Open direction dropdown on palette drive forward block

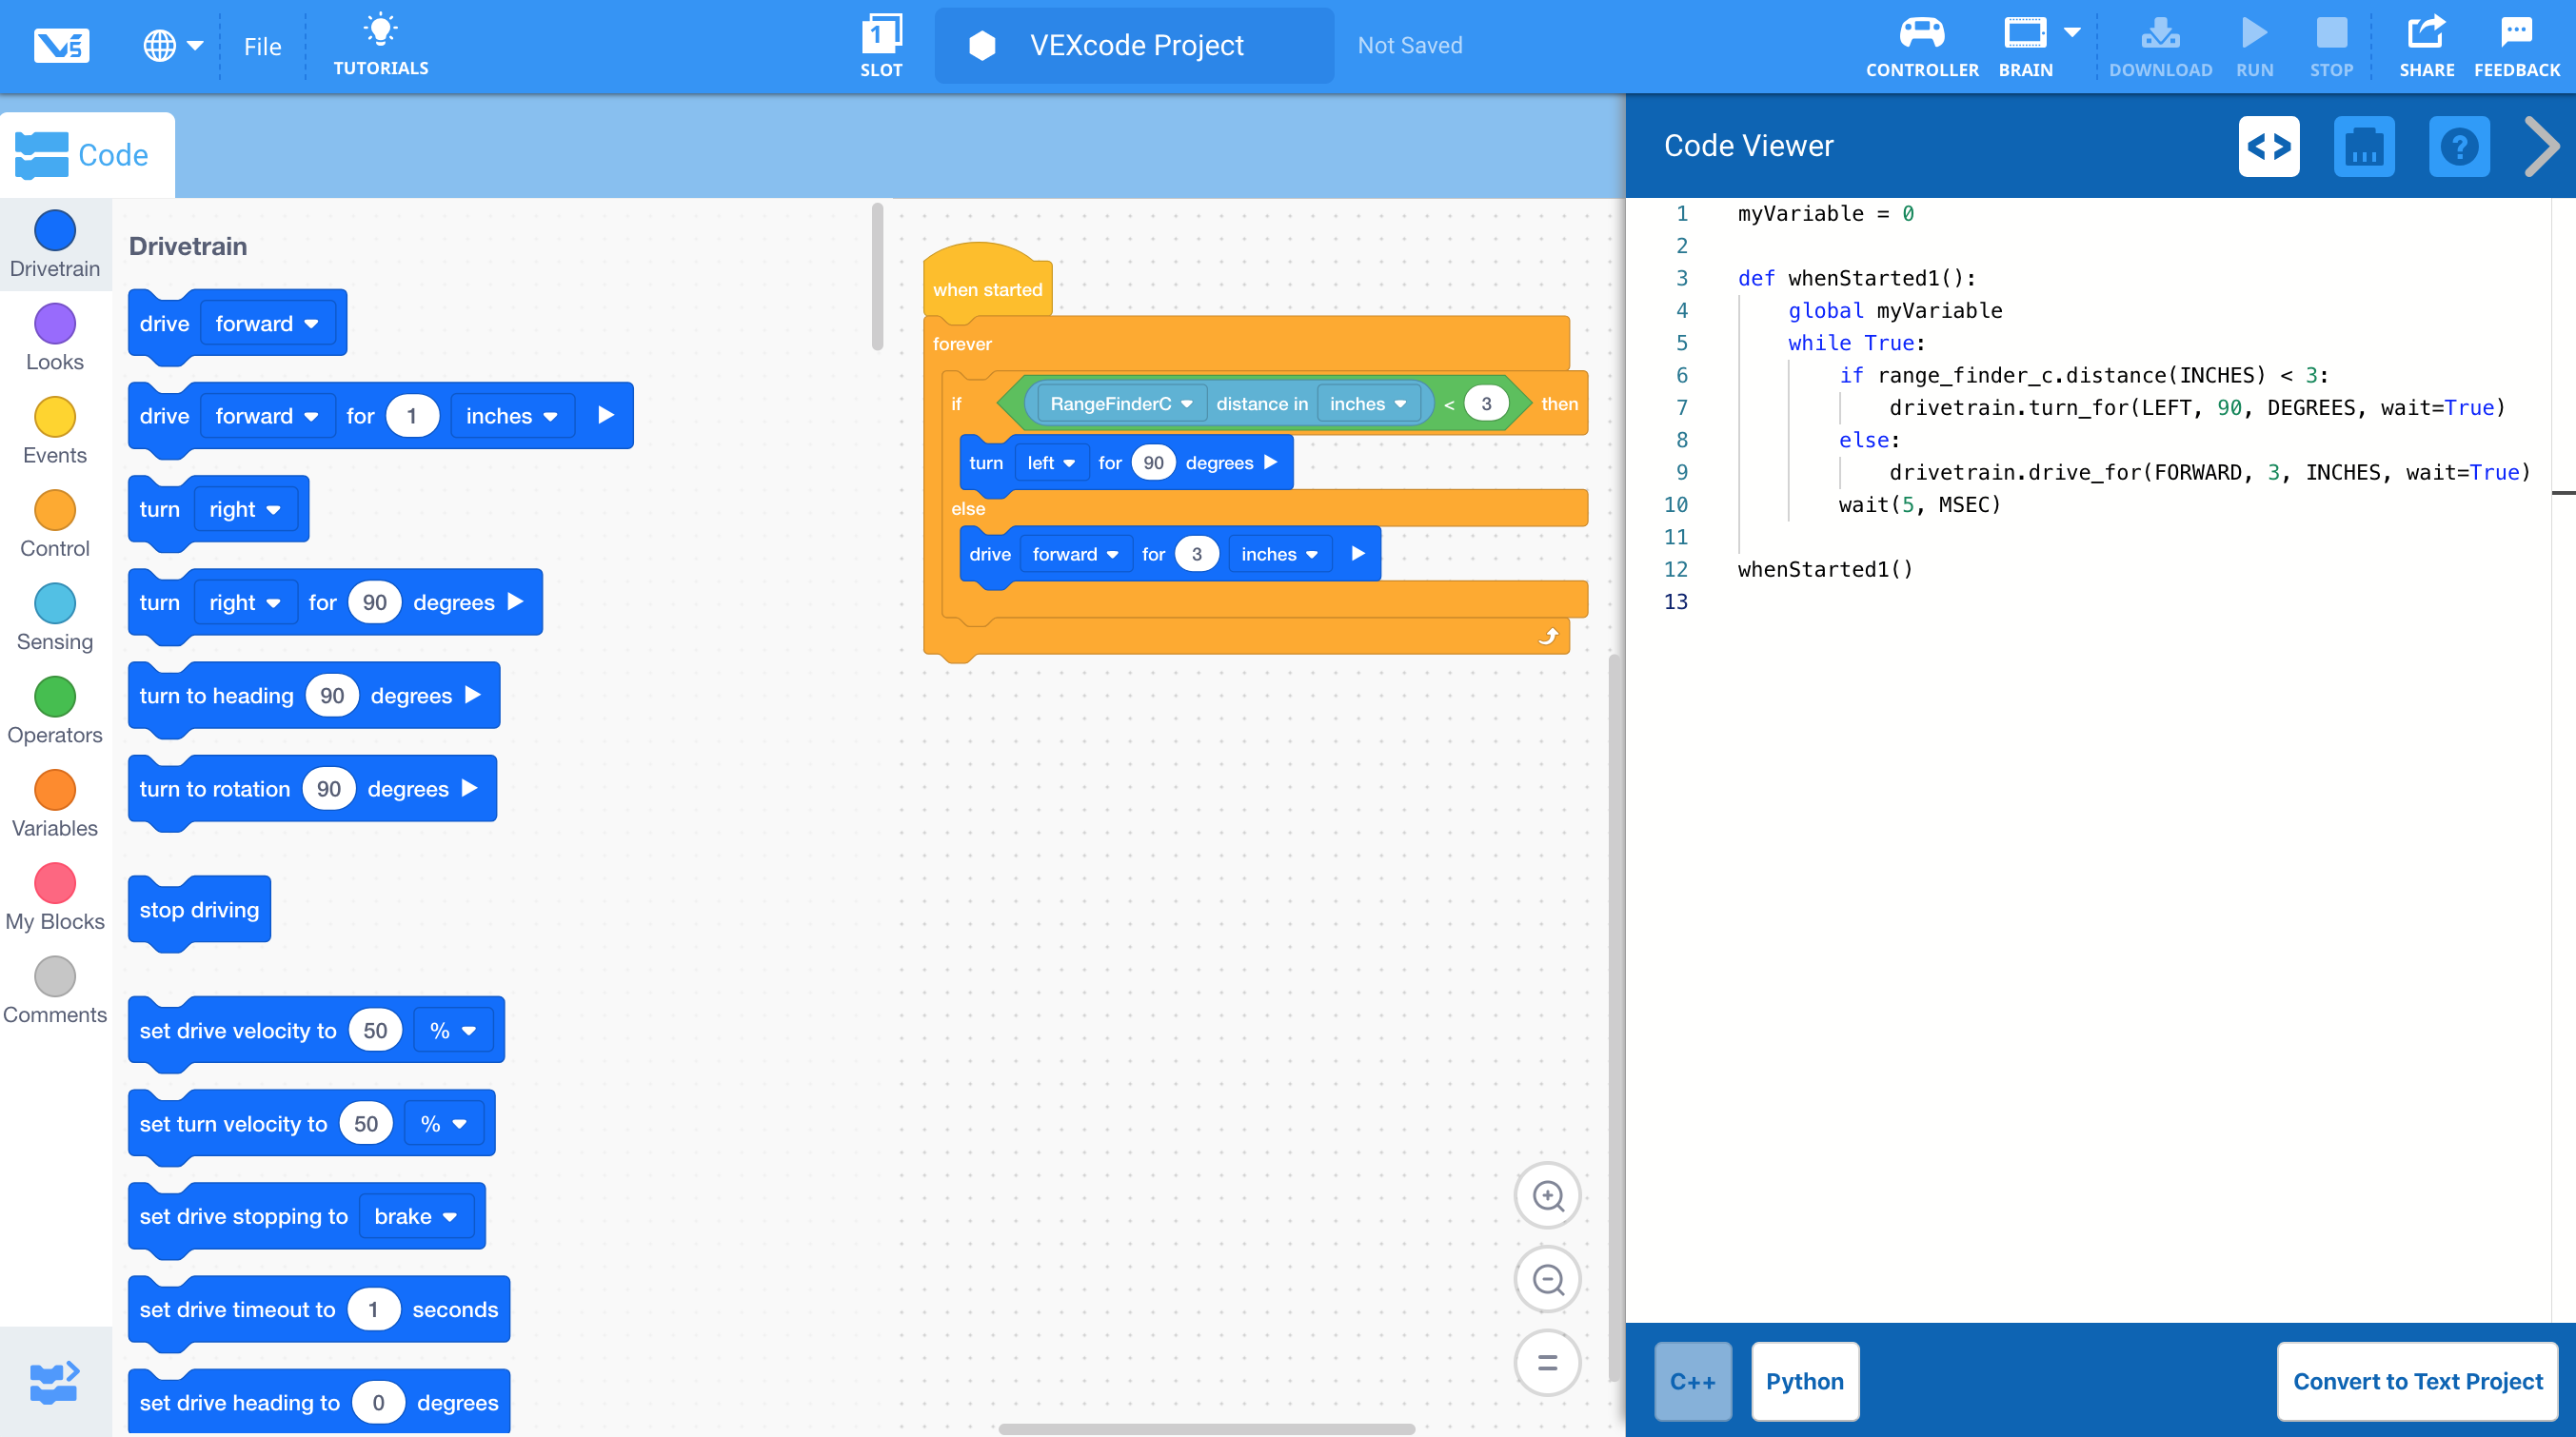click(x=267, y=323)
